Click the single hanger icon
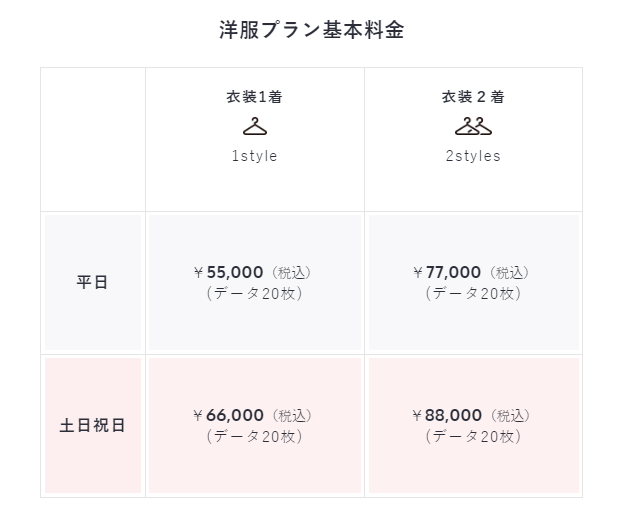Screen dimensions: 630x519 coord(255,126)
